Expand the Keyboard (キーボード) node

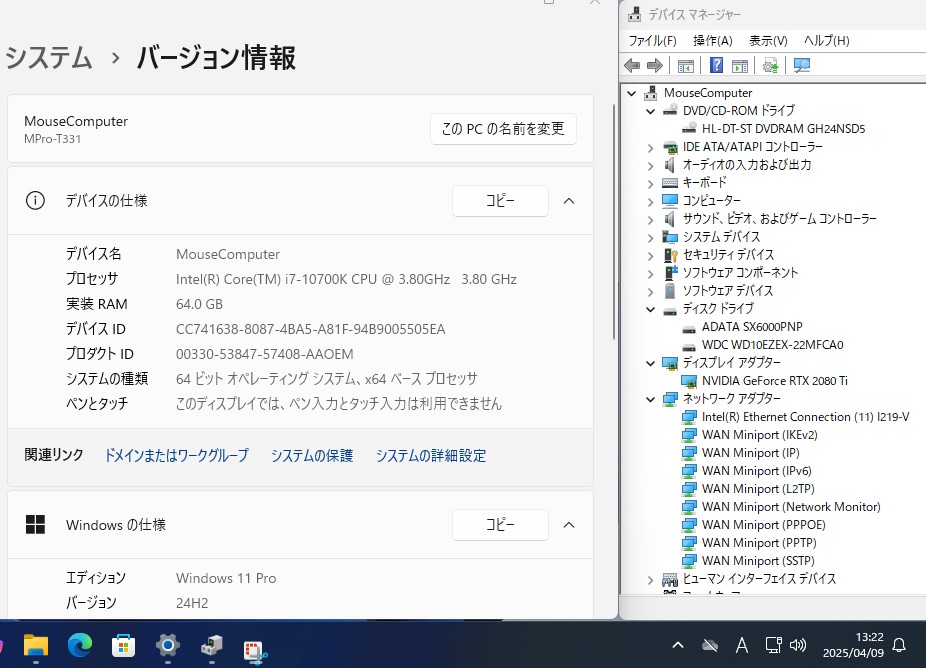point(651,184)
